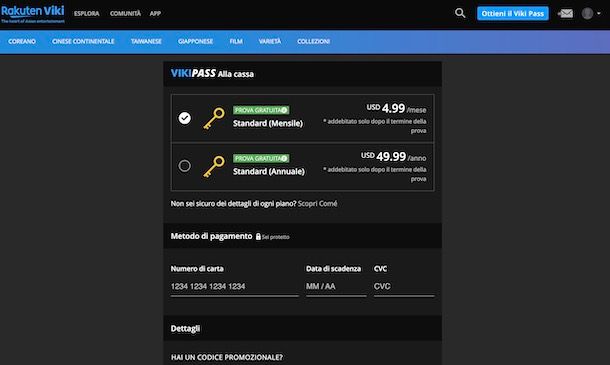Screen dimensions: 610x365
Task: Go to the Varietà category
Action: click(x=270, y=41)
